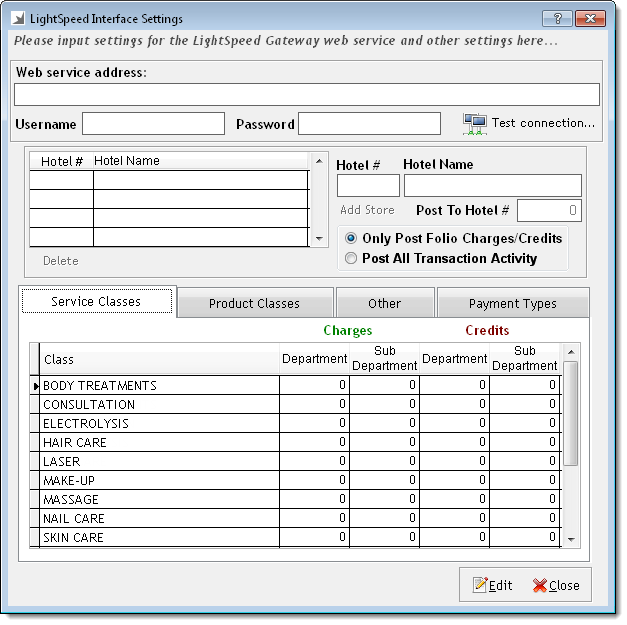The image size is (627, 625).
Task: Switch to the Product Classes tab
Action: [x=254, y=304]
